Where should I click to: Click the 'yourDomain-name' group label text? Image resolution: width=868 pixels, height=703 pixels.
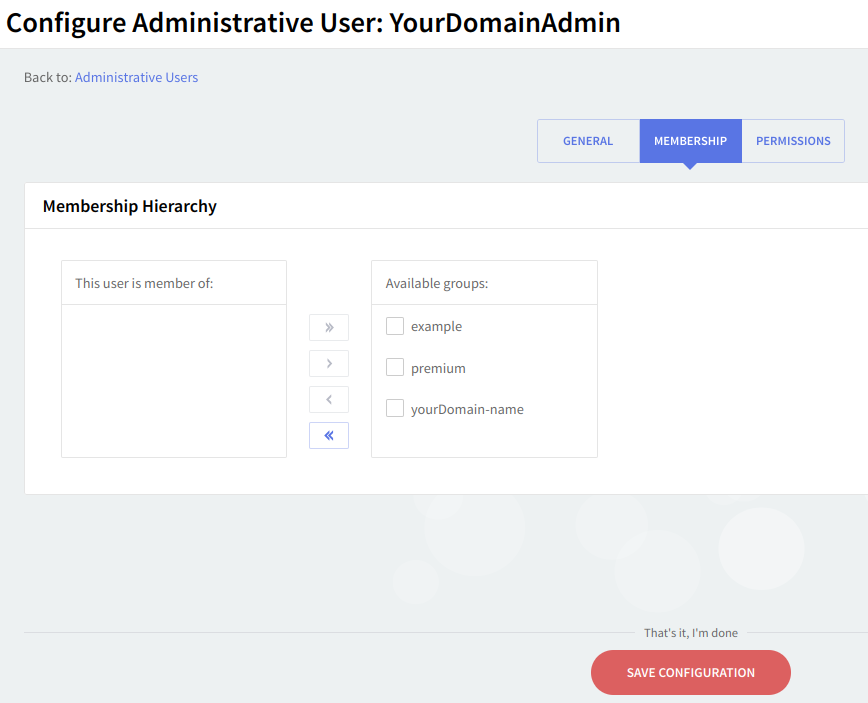point(467,409)
